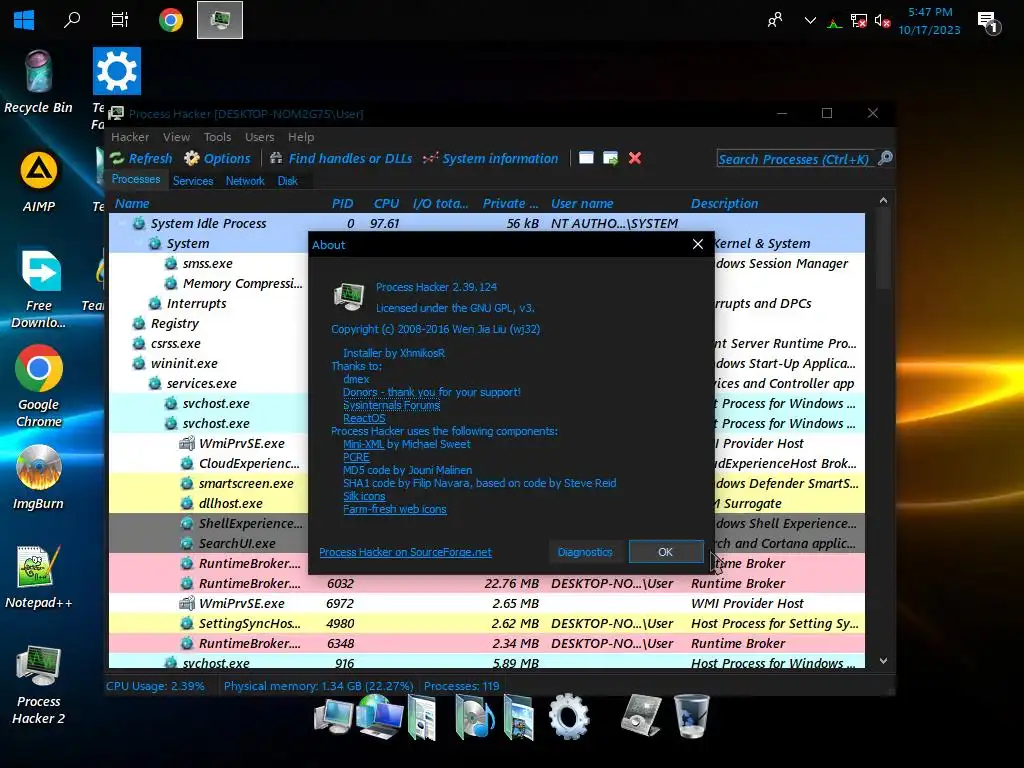
Task: Switch to the Network tab
Action: (x=245, y=181)
